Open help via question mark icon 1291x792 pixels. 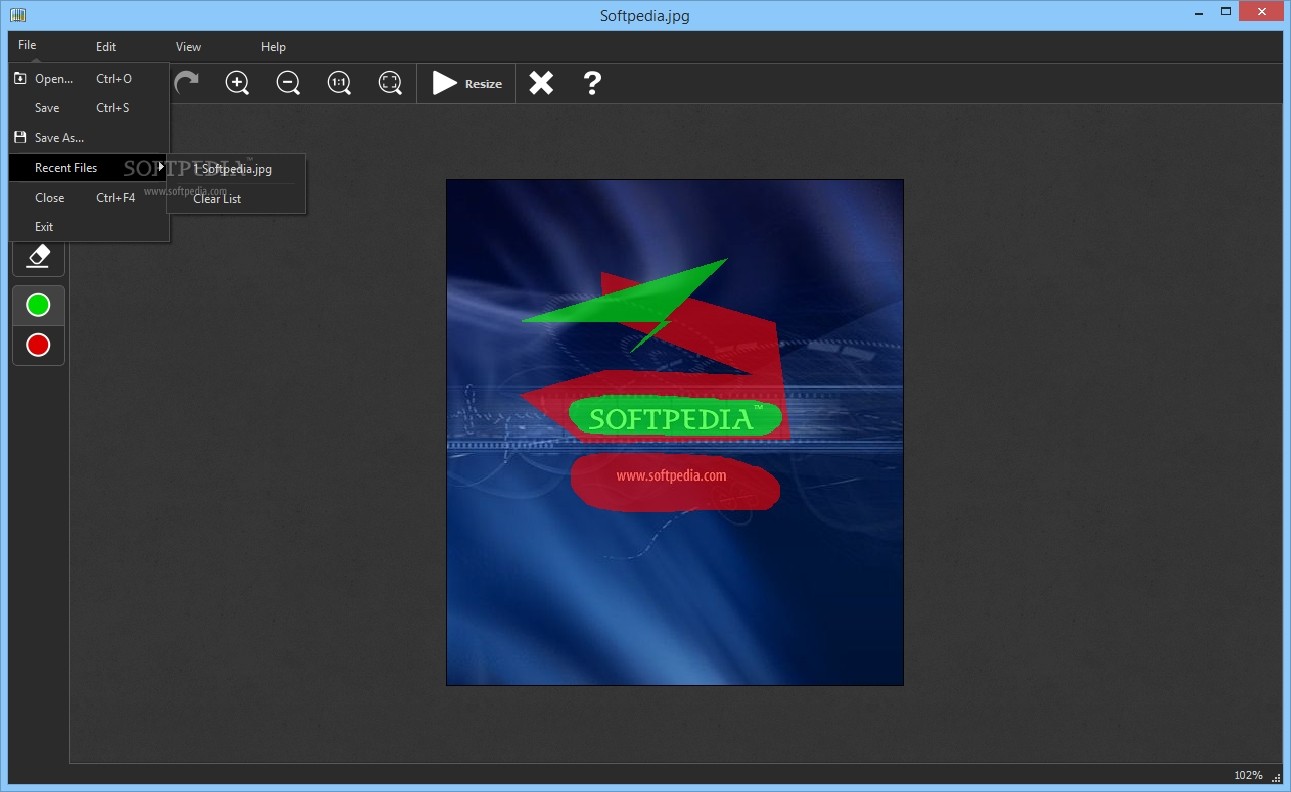pyautogui.click(x=592, y=83)
